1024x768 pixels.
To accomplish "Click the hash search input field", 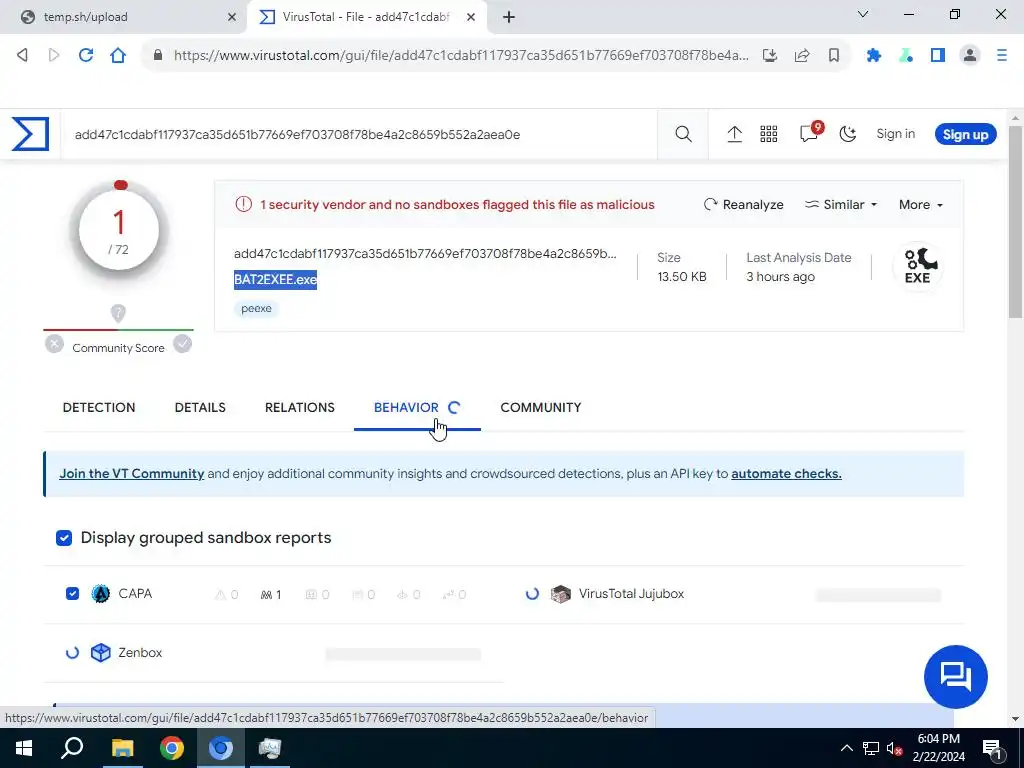I will point(359,135).
